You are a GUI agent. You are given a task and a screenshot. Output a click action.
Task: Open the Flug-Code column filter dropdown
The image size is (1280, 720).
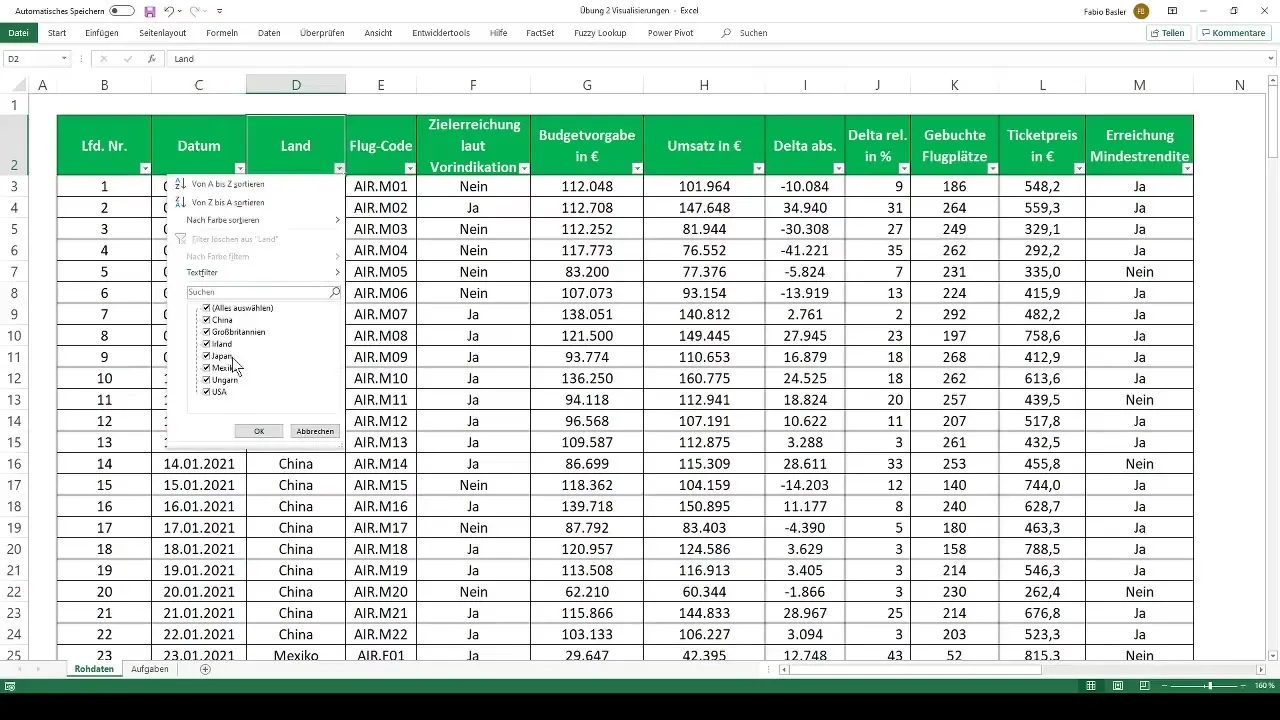[x=409, y=168]
